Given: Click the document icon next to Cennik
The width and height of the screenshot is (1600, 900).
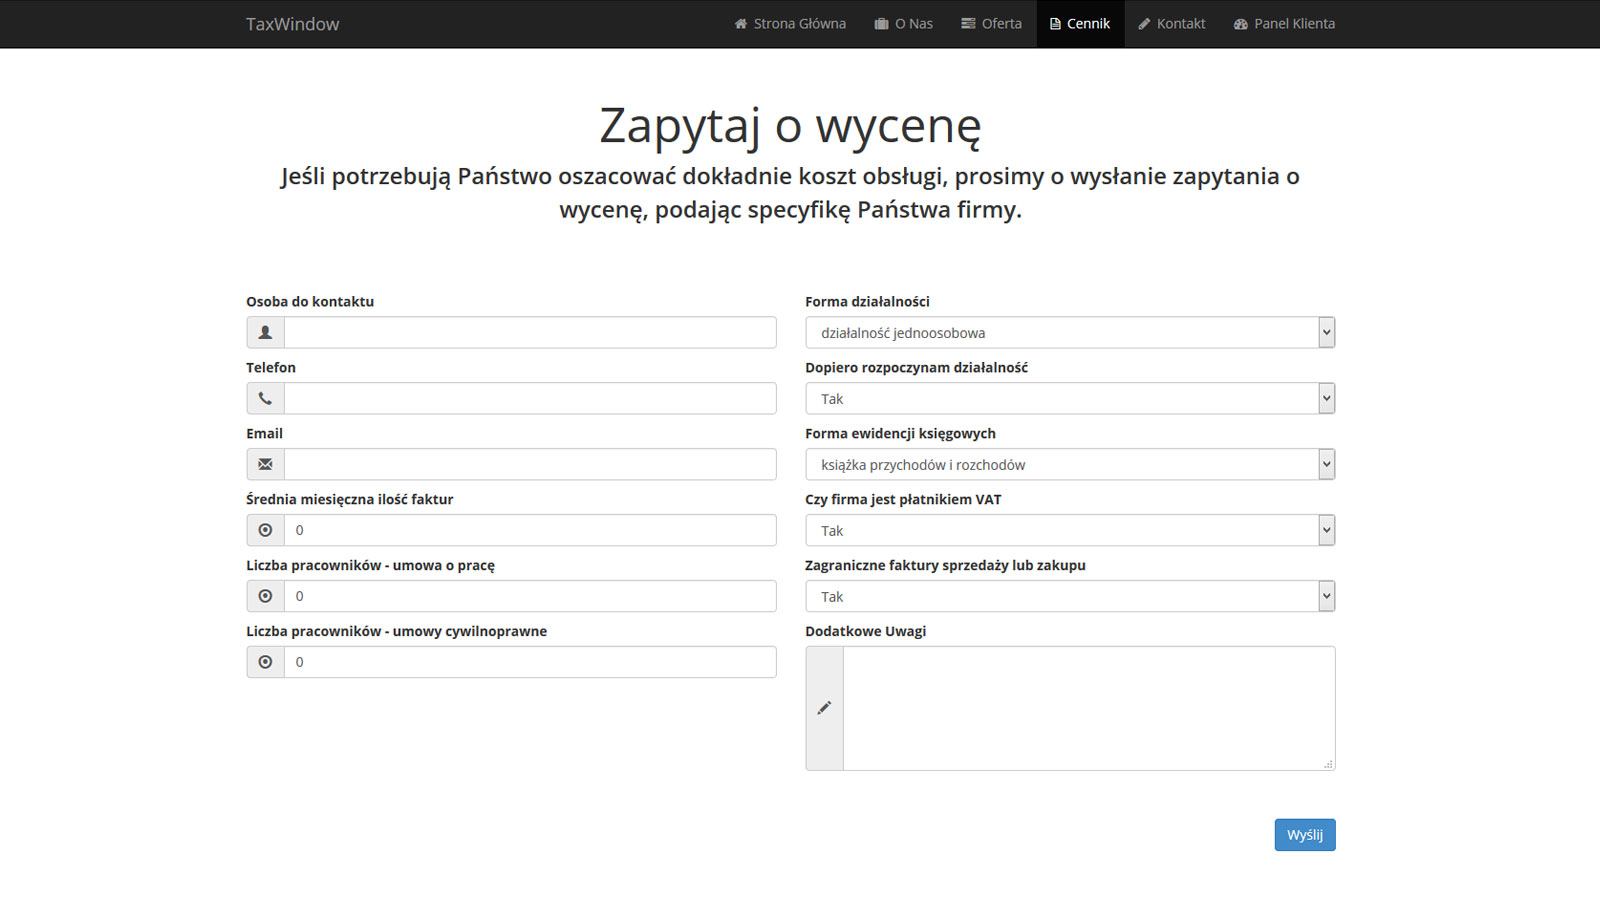Looking at the screenshot, I should tap(1055, 24).
